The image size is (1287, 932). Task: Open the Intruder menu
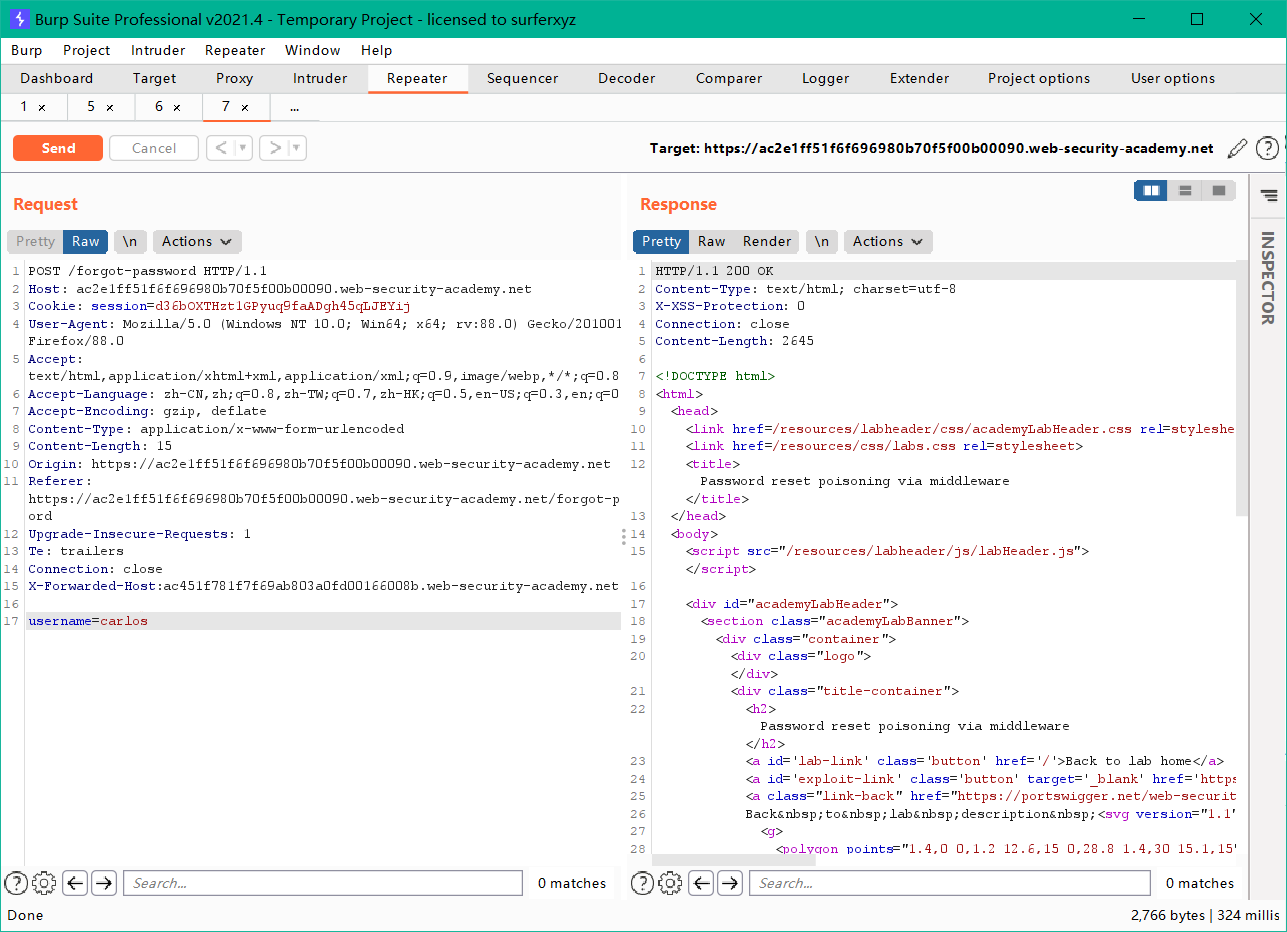click(x=158, y=50)
